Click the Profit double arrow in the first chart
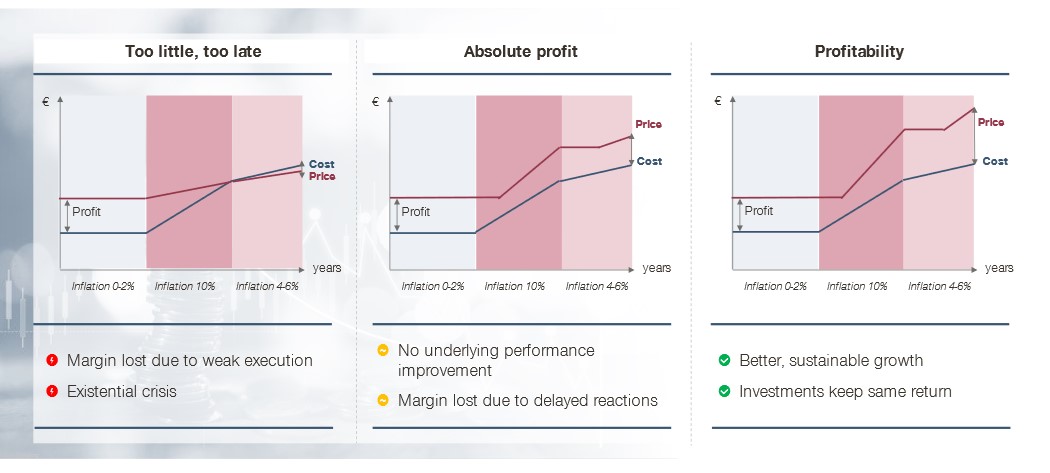Viewport: 1050px width, 473px height. pyautogui.click(x=67, y=216)
